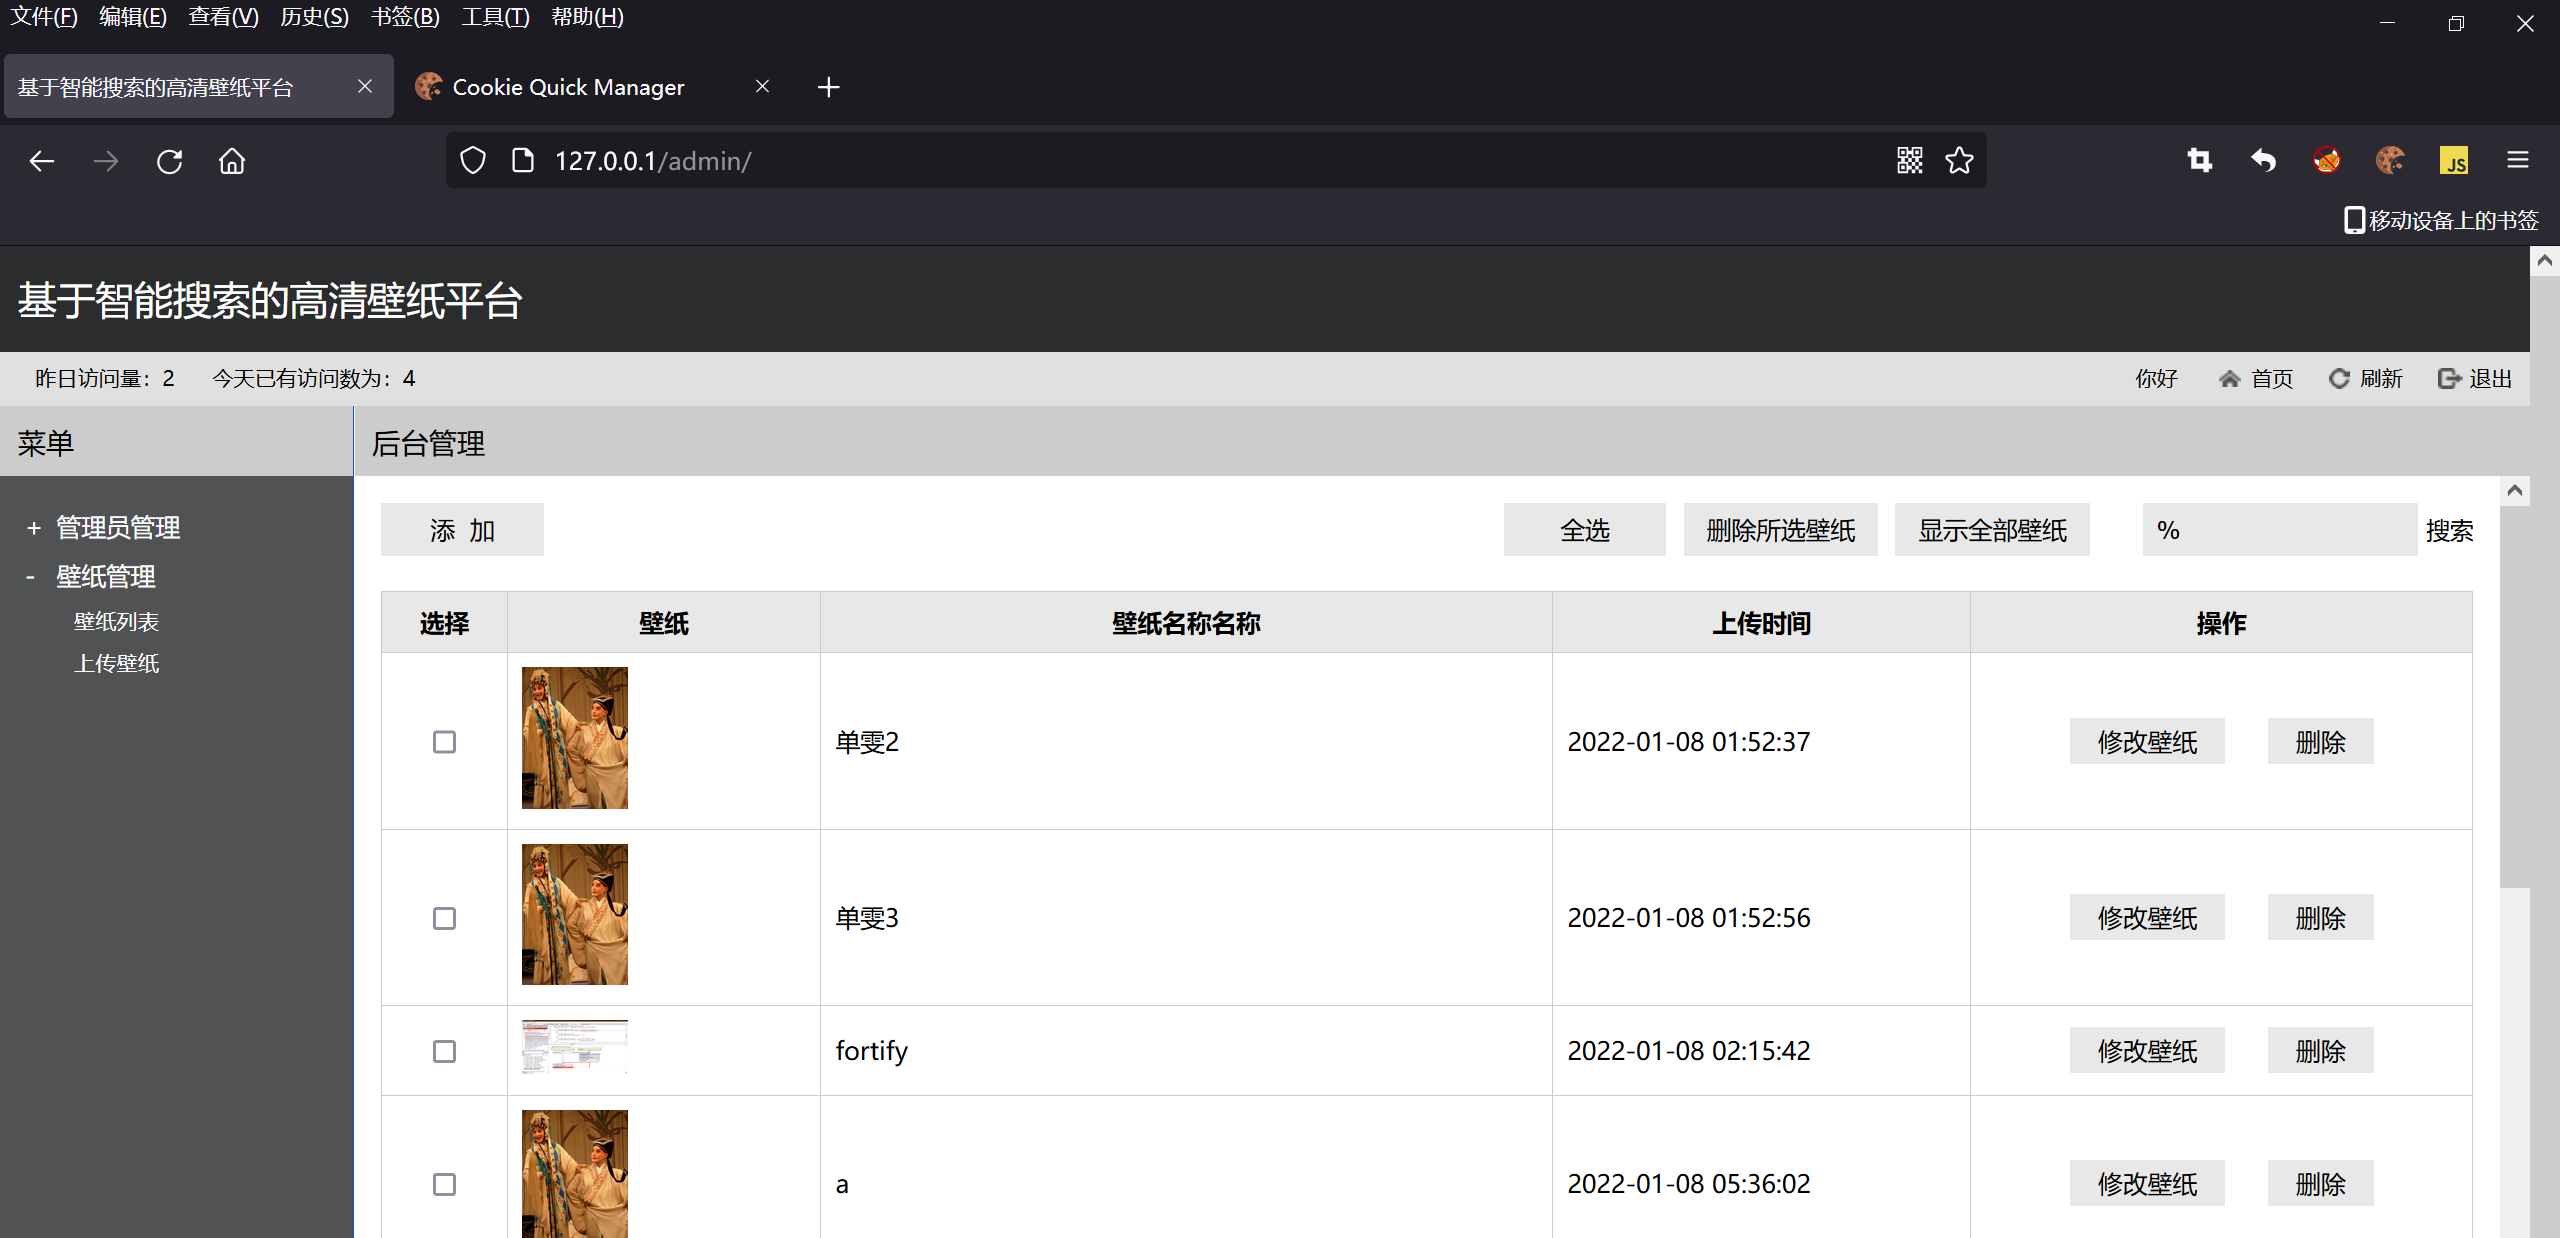
Task: Click the search input field containing %
Action: tap(2278, 530)
